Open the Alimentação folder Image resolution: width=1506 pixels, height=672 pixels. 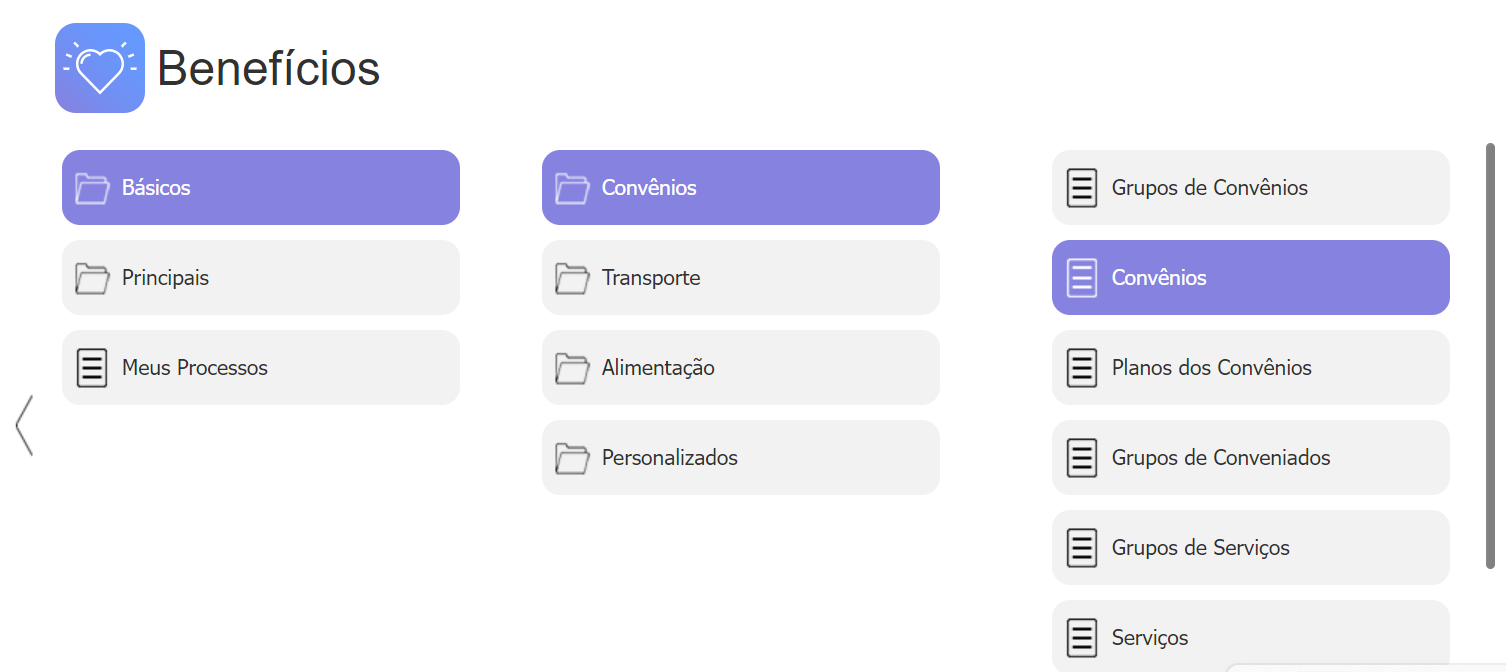coord(741,368)
